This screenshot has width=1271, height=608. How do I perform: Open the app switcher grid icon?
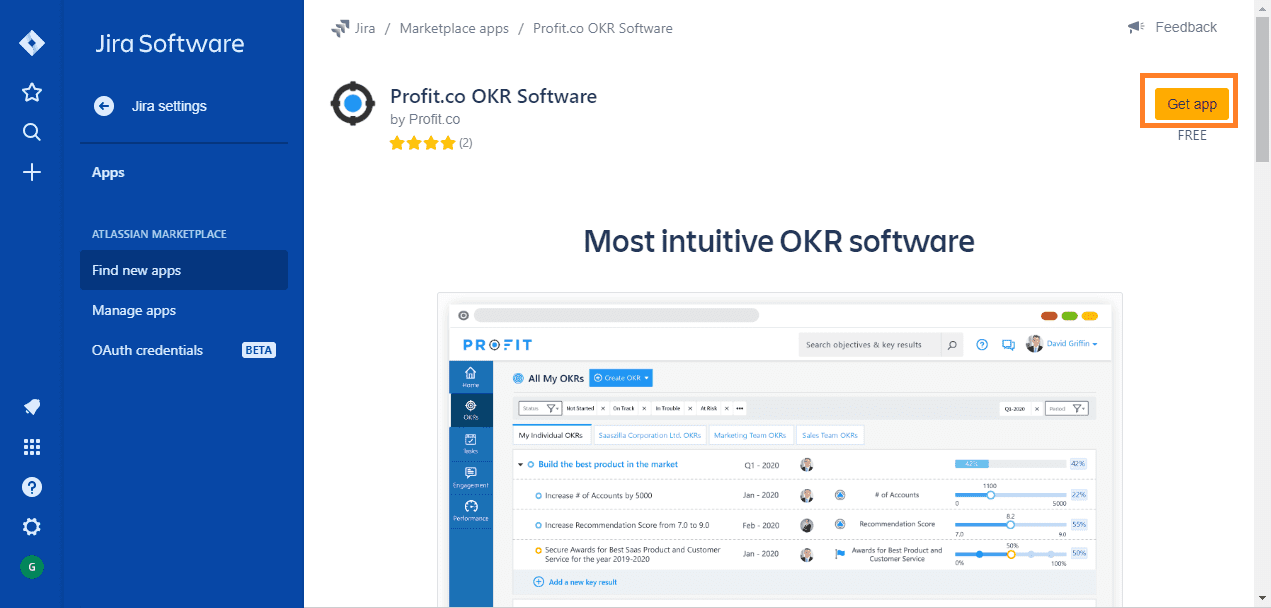[32, 447]
